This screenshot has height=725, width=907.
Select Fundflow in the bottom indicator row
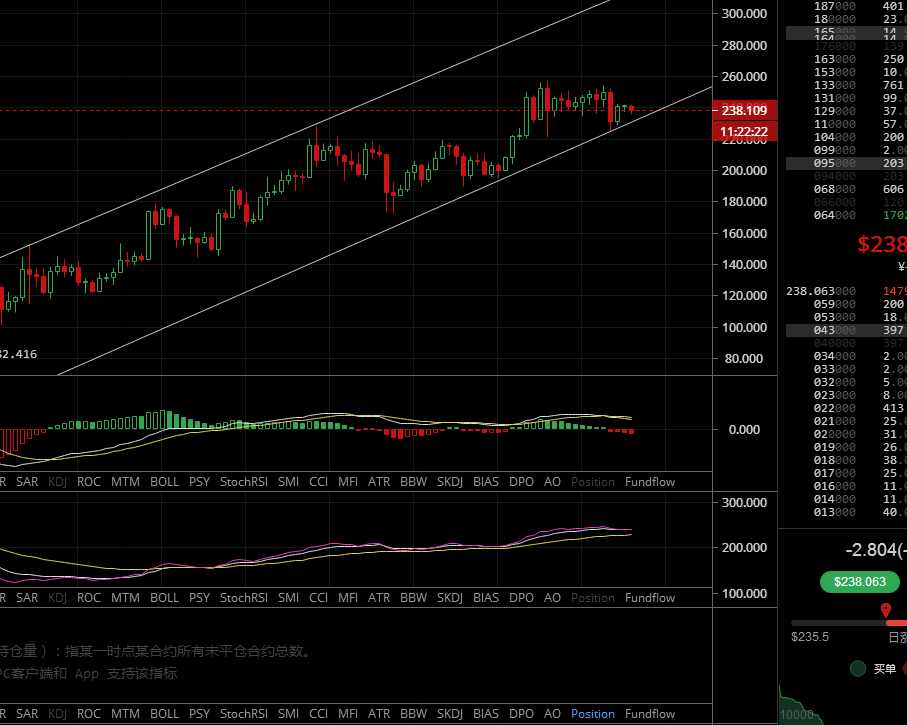point(649,714)
